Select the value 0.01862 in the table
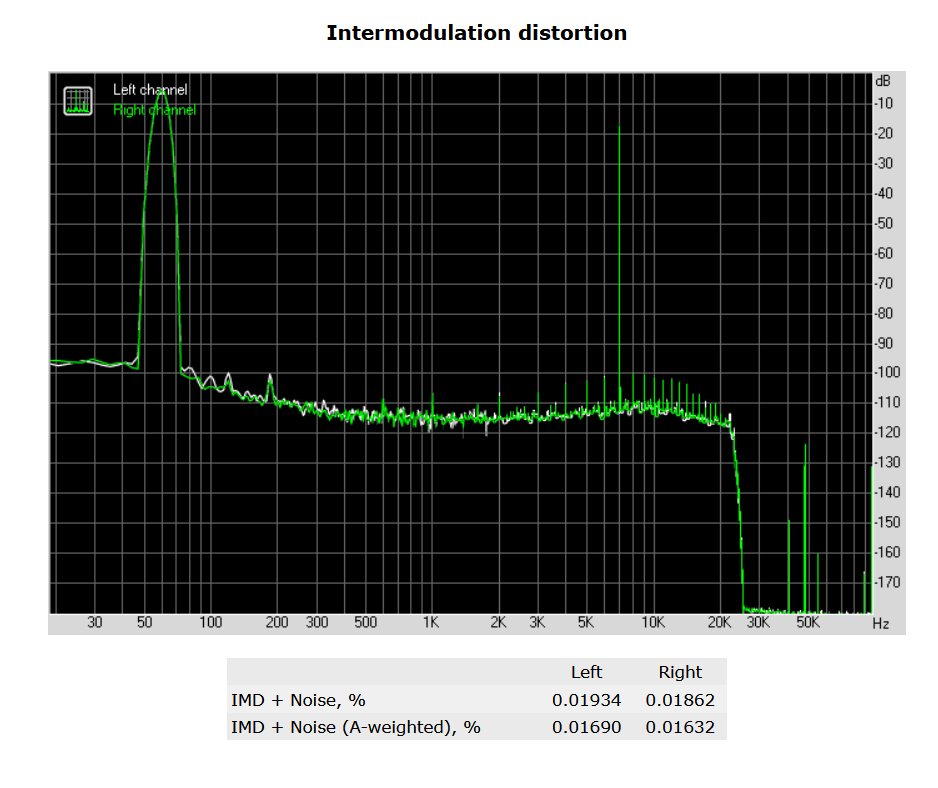The width and height of the screenshot is (938, 788). click(x=680, y=700)
